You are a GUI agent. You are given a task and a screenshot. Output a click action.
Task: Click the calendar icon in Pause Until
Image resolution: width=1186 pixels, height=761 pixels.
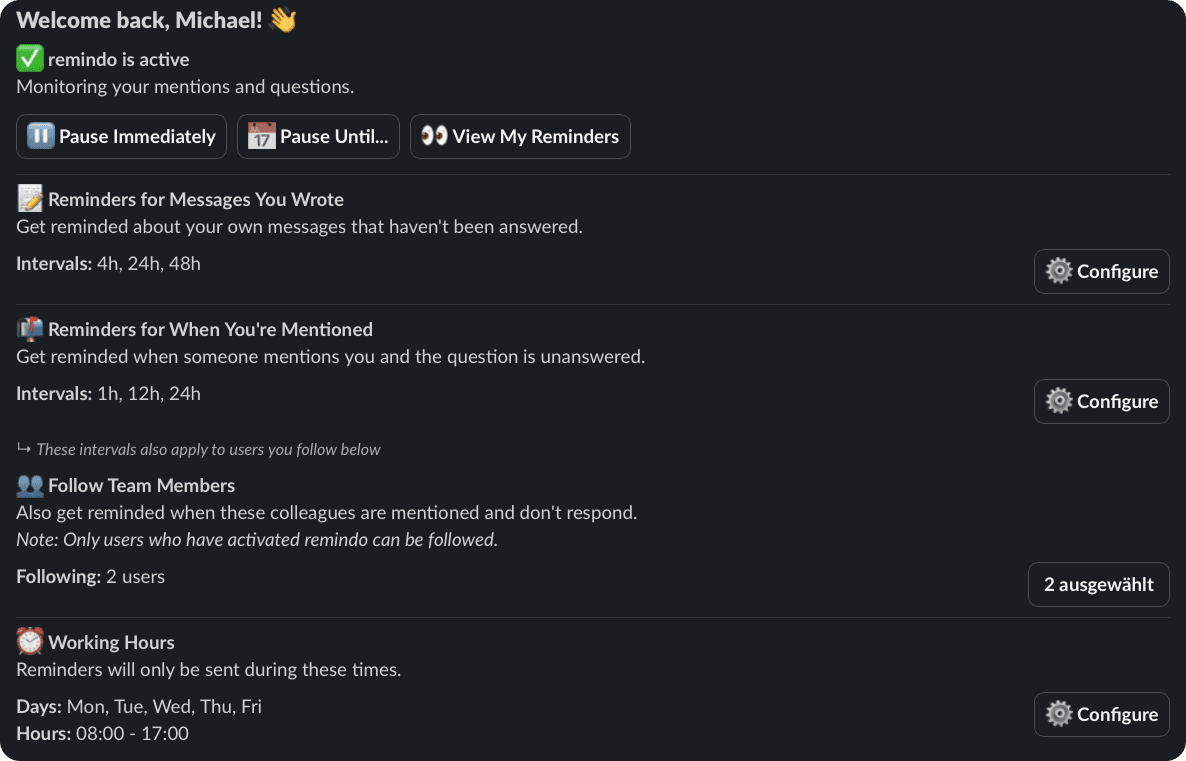click(x=261, y=137)
